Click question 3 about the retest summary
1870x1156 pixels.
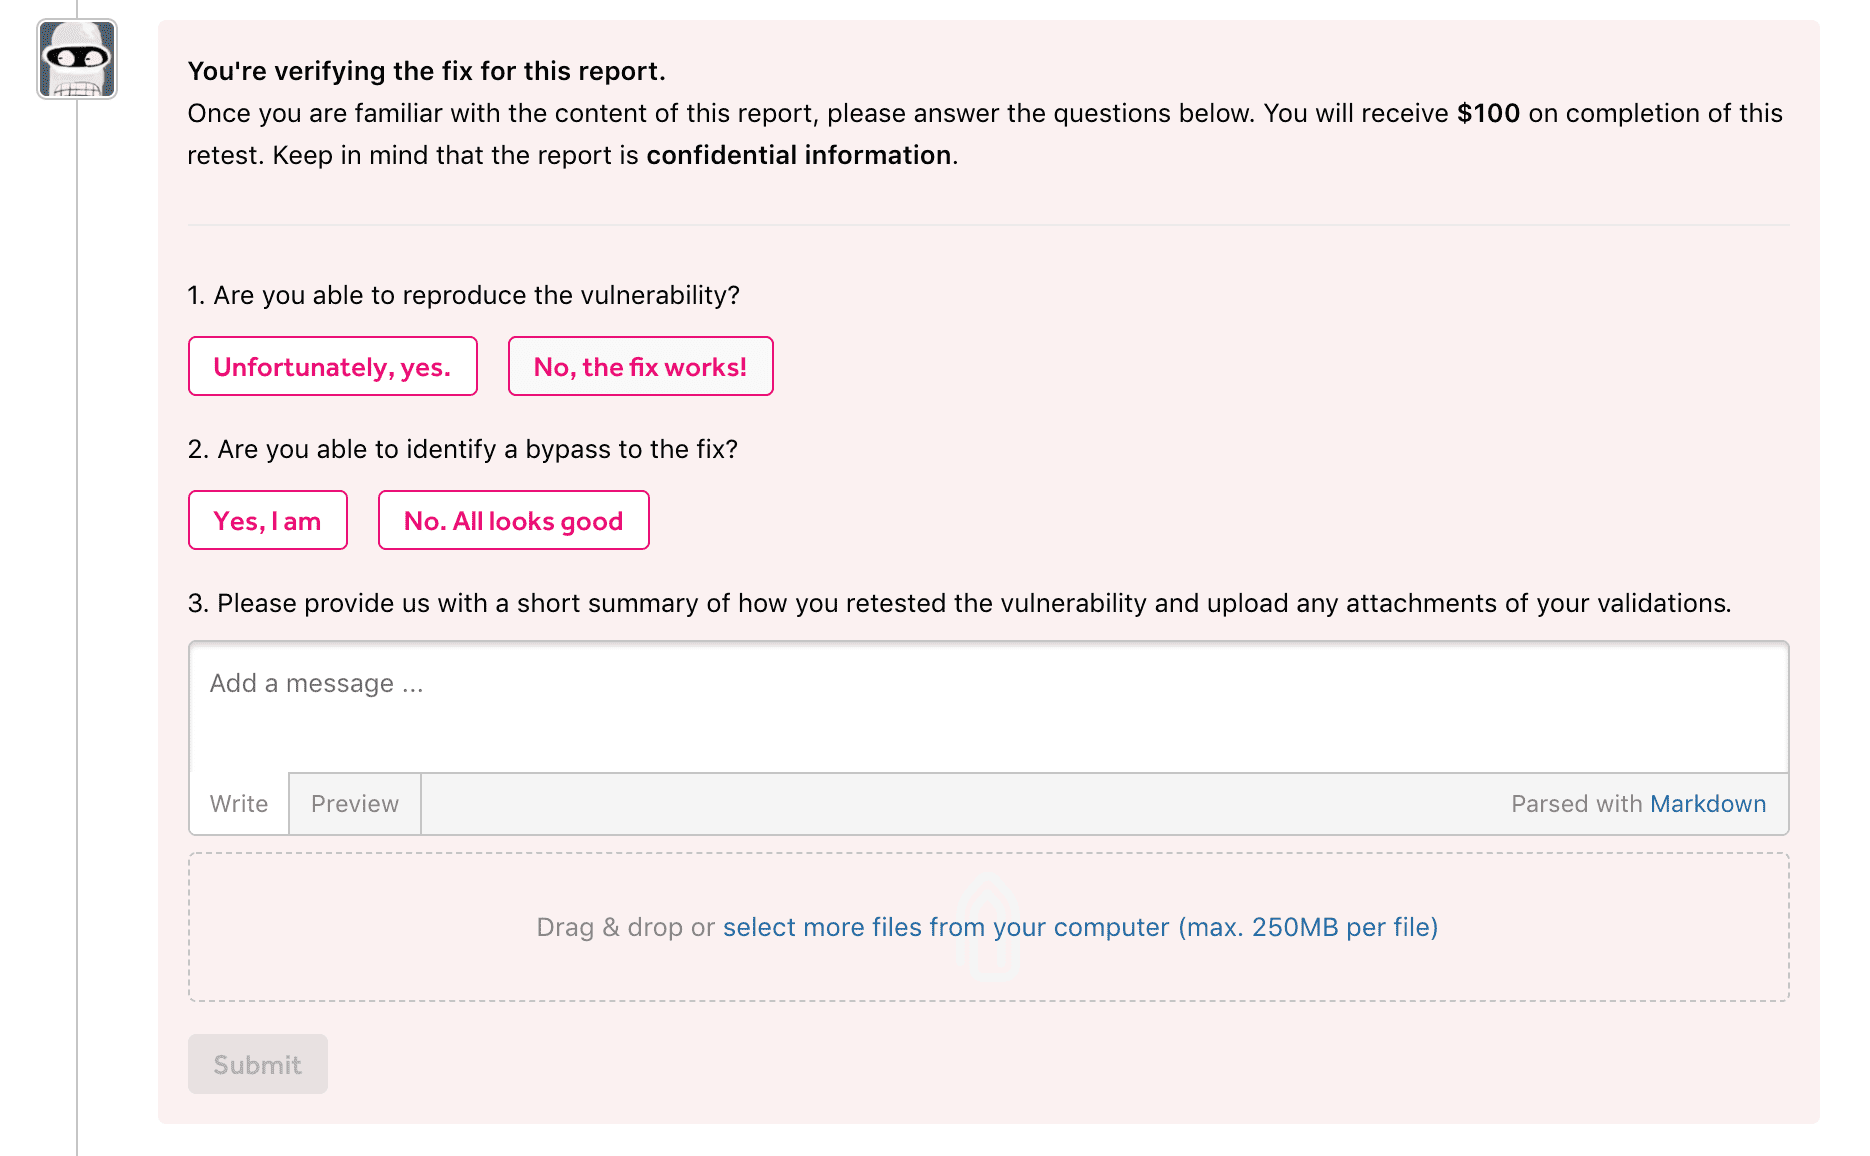(x=958, y=603)
